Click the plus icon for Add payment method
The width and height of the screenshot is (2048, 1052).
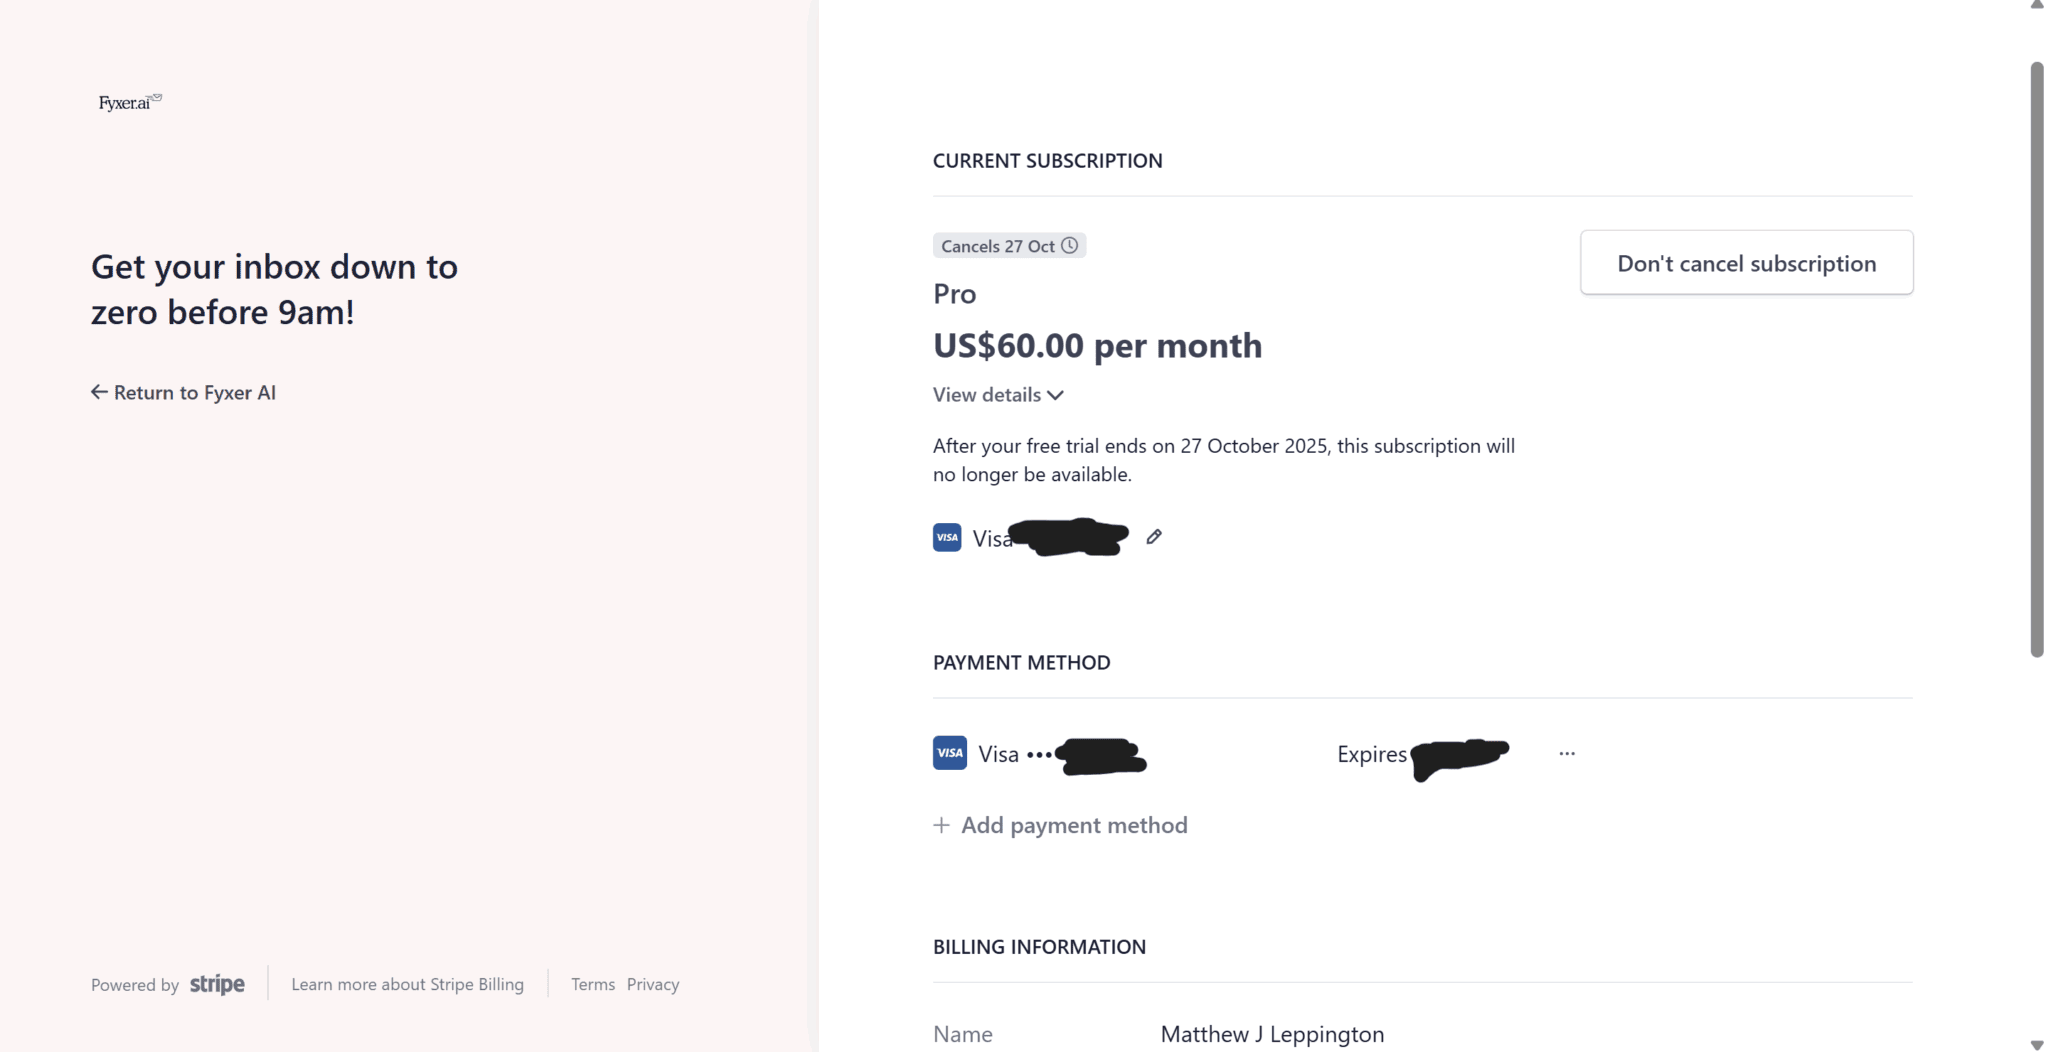tap(941, 825)
